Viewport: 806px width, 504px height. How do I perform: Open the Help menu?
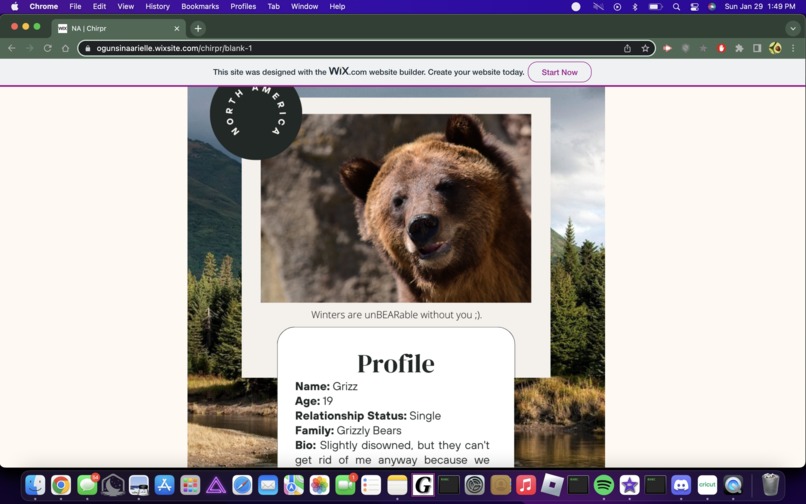coord(337,7)
